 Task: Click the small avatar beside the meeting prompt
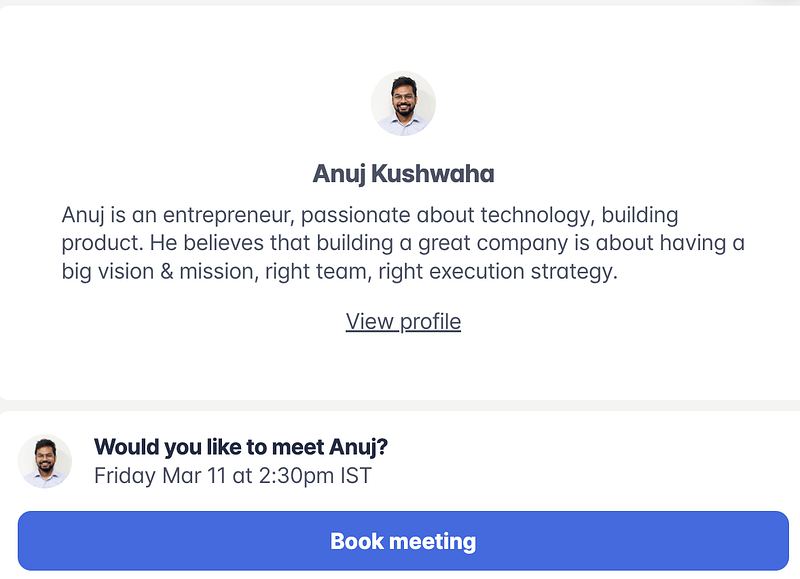click(45, 461)
